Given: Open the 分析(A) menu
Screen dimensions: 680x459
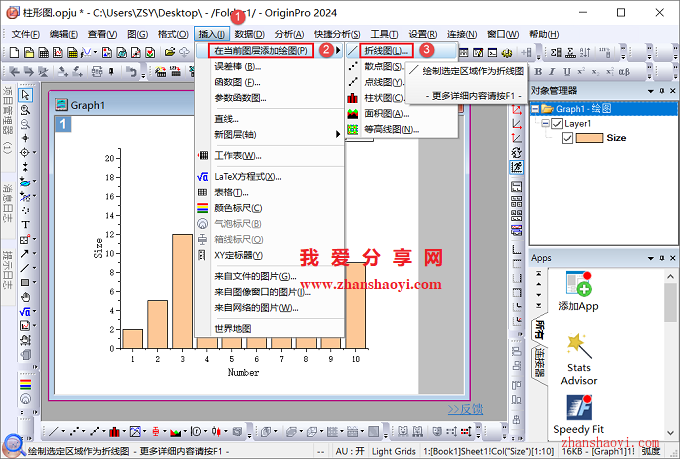Looking at the screenshot, I should tap(289, 34).
